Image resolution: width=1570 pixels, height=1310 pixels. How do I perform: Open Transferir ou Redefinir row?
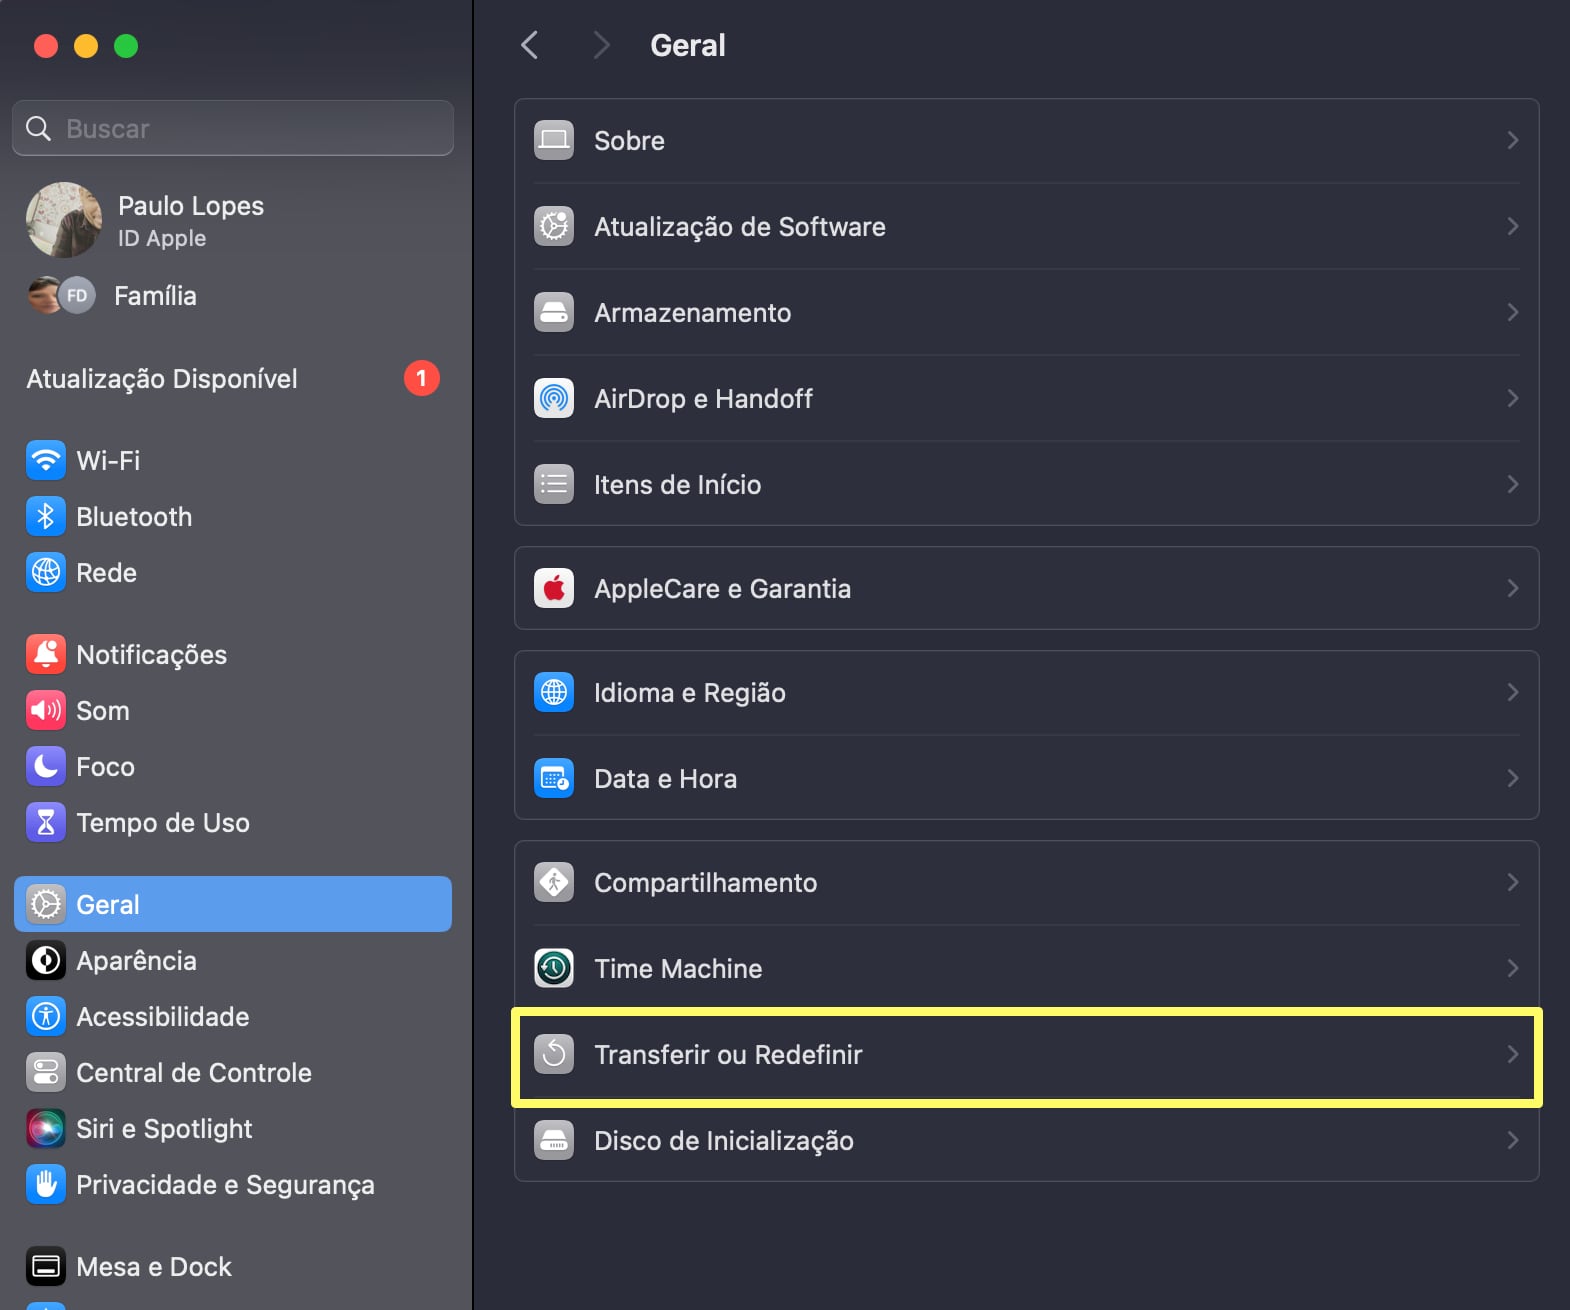click(x=1026, y=1055)
